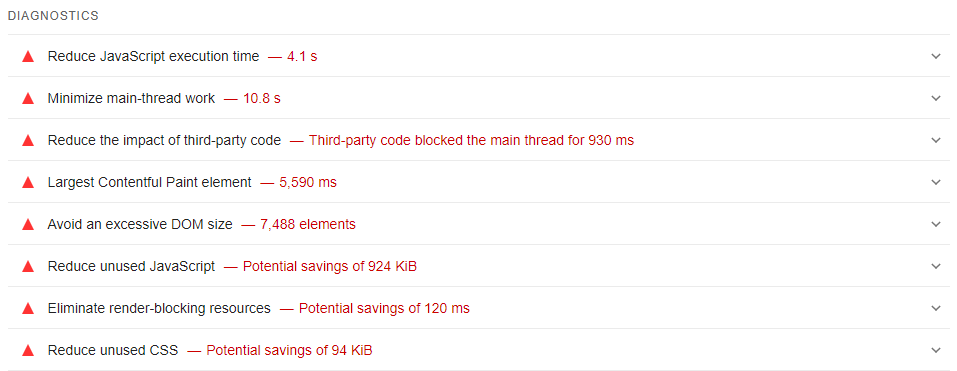Select 'Potential savings of 924 KiB' text

tap(330, 267)
